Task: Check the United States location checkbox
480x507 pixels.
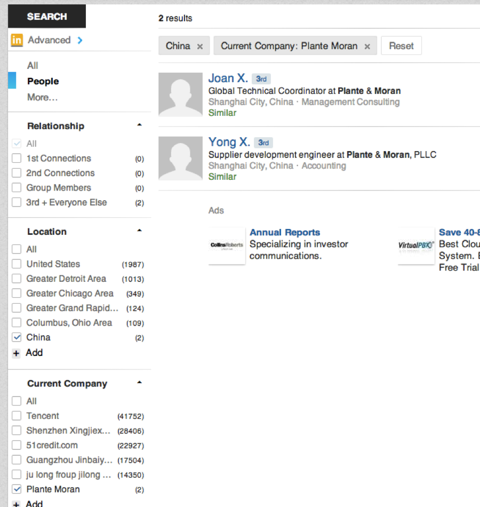Action: point(16,264)
